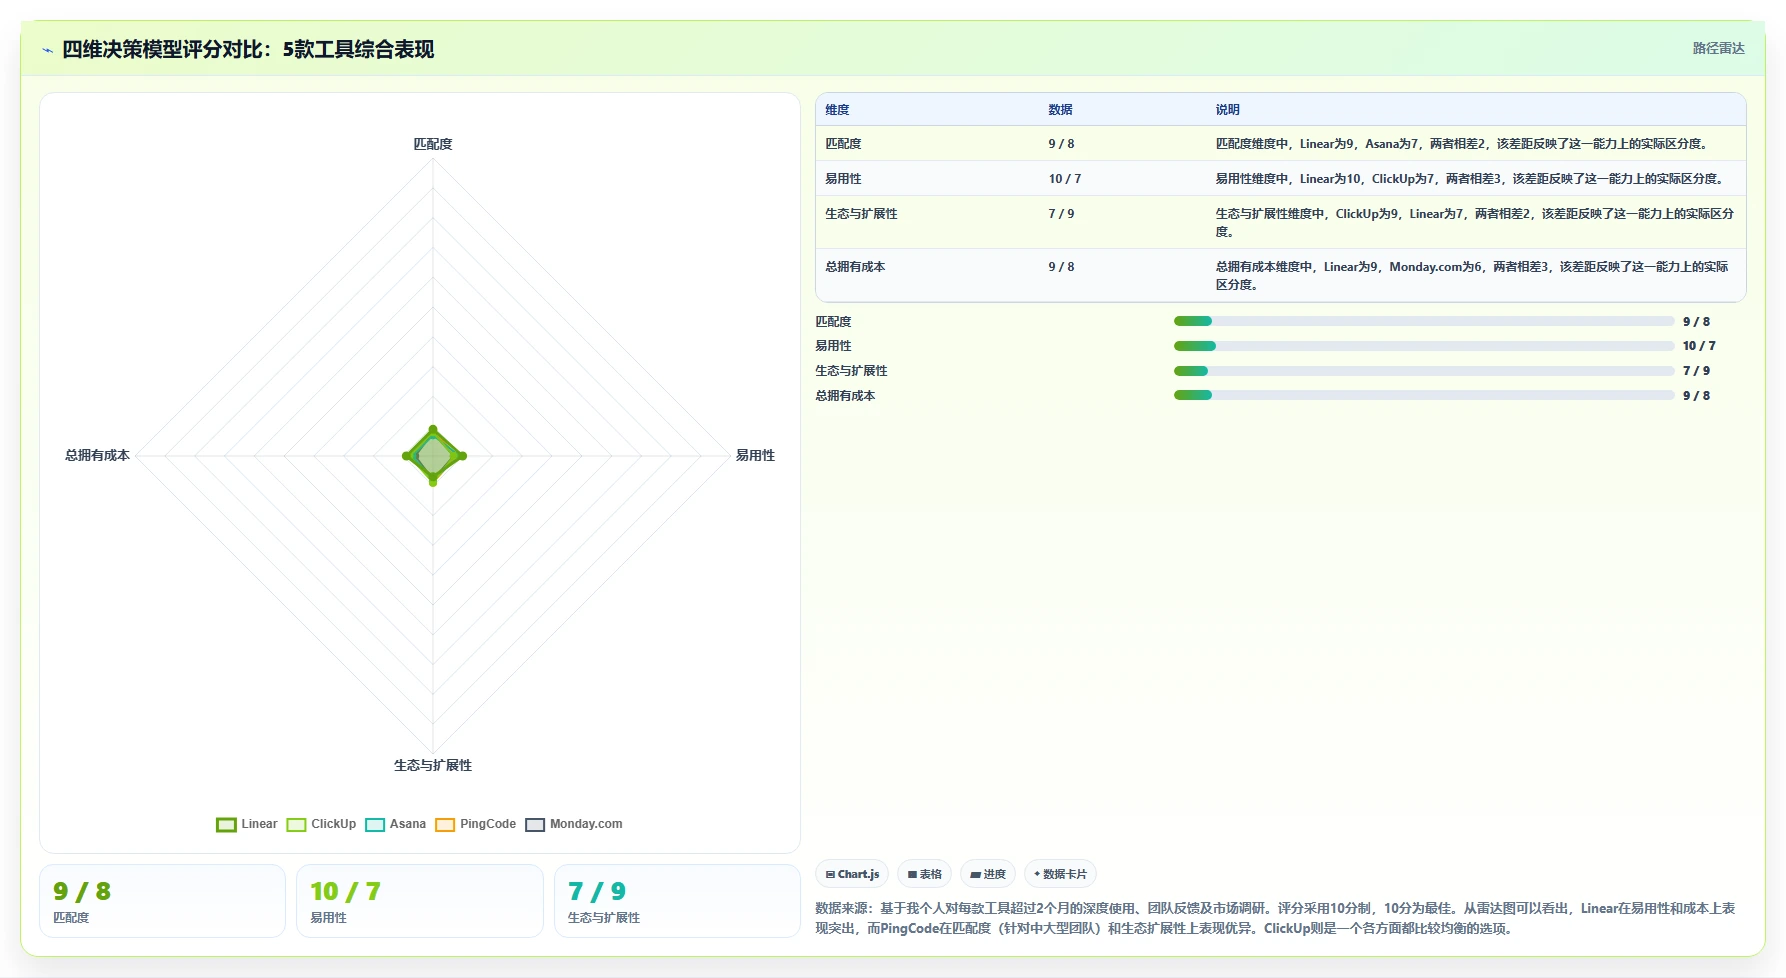Screen dimensions: 1786x978
Task: Click the 说明 column header
Action: click(1227, 110)
